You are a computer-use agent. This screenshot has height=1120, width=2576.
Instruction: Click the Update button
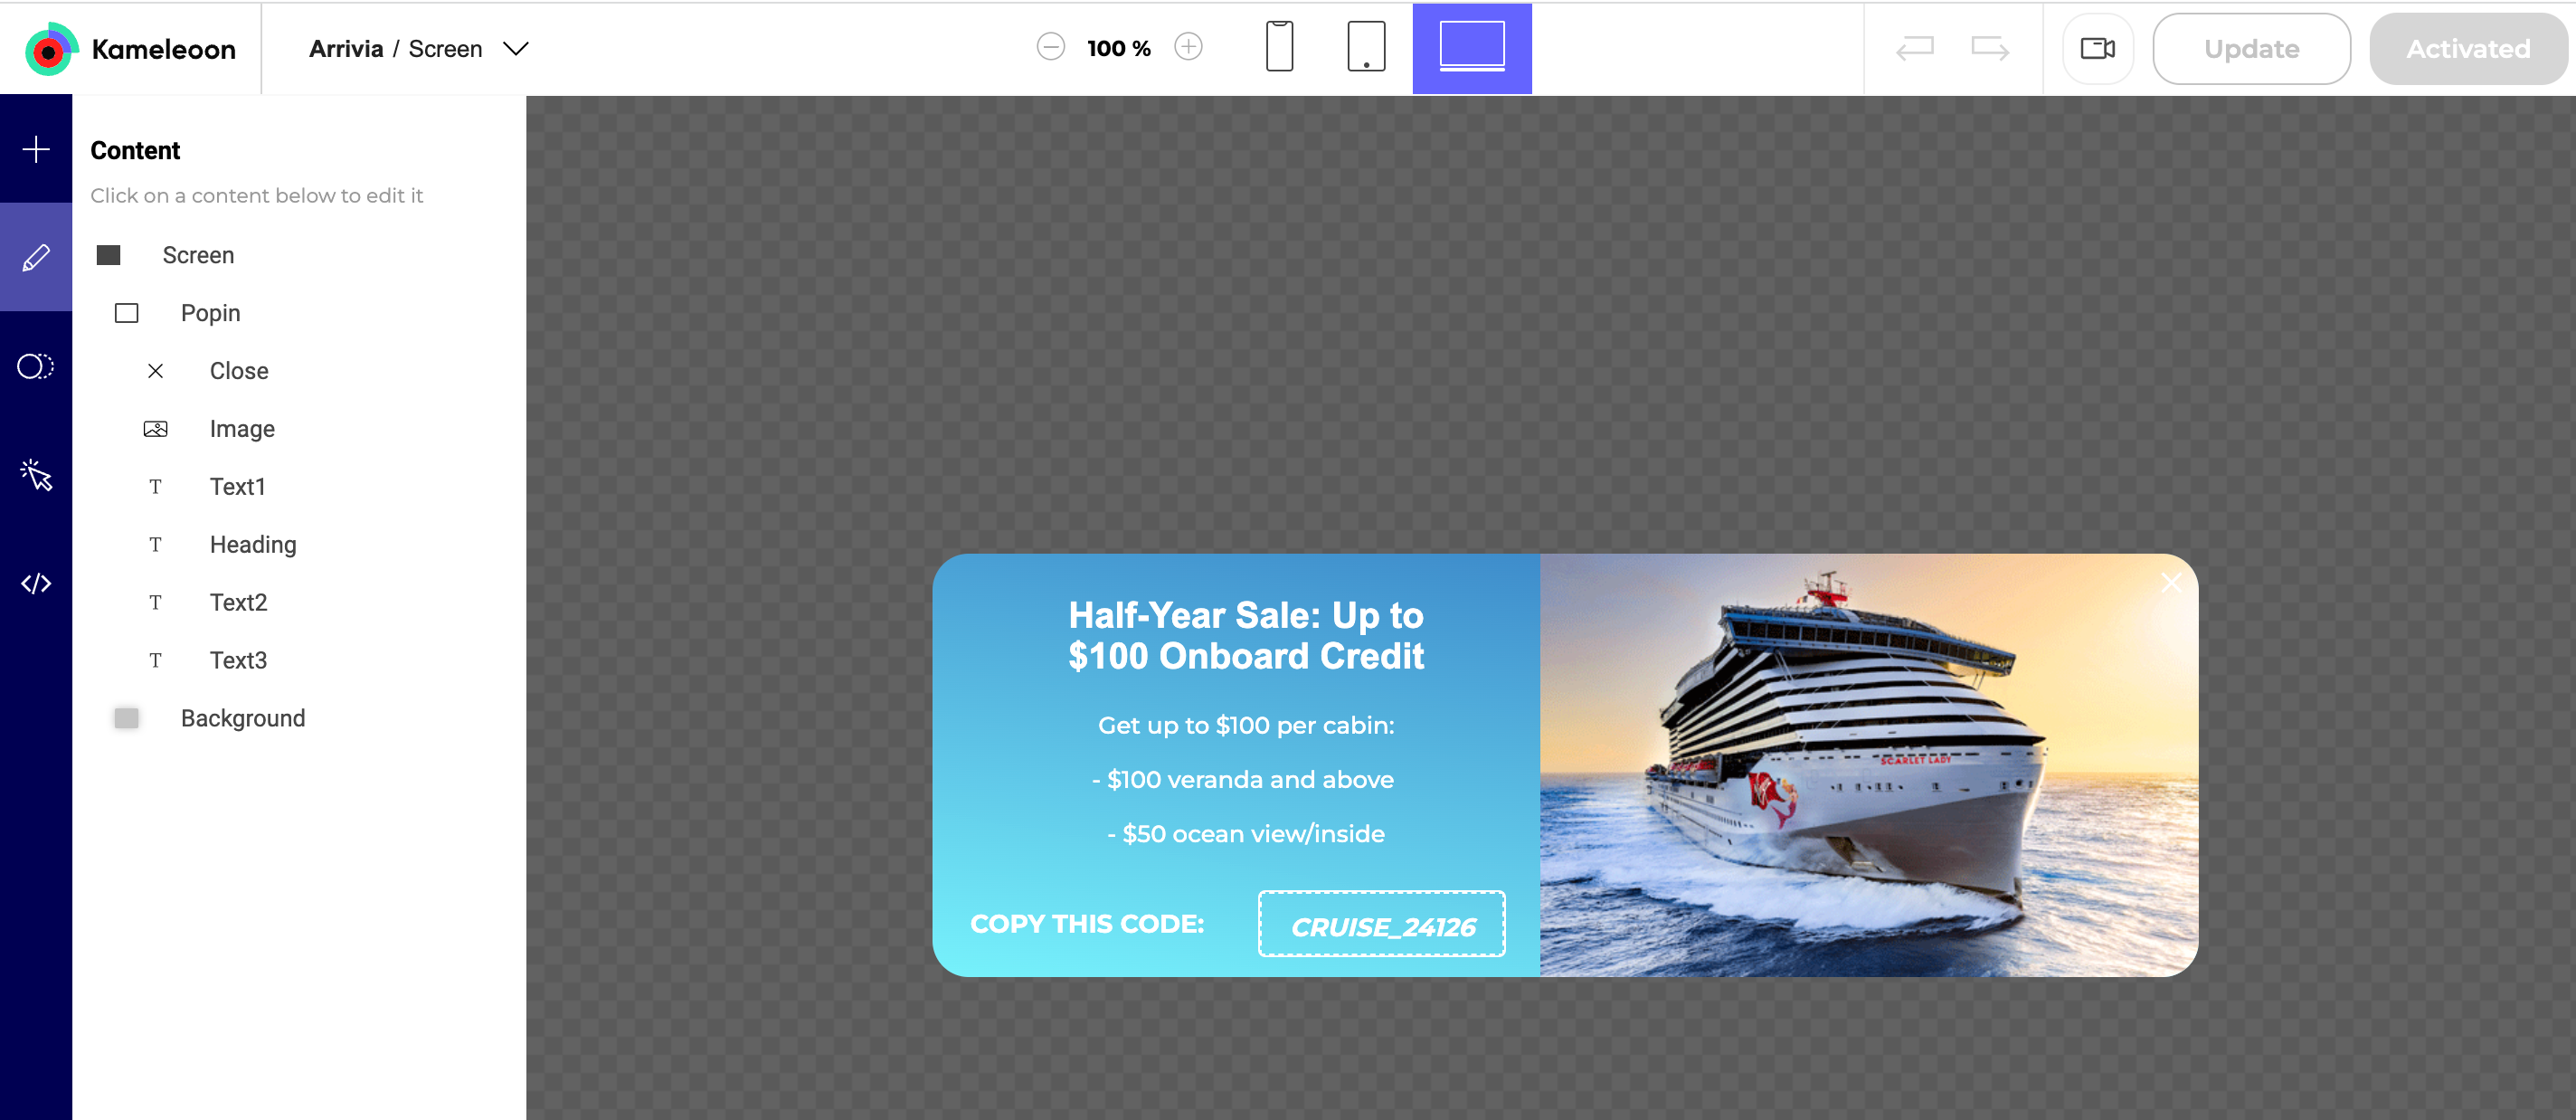pos(2251,48)
